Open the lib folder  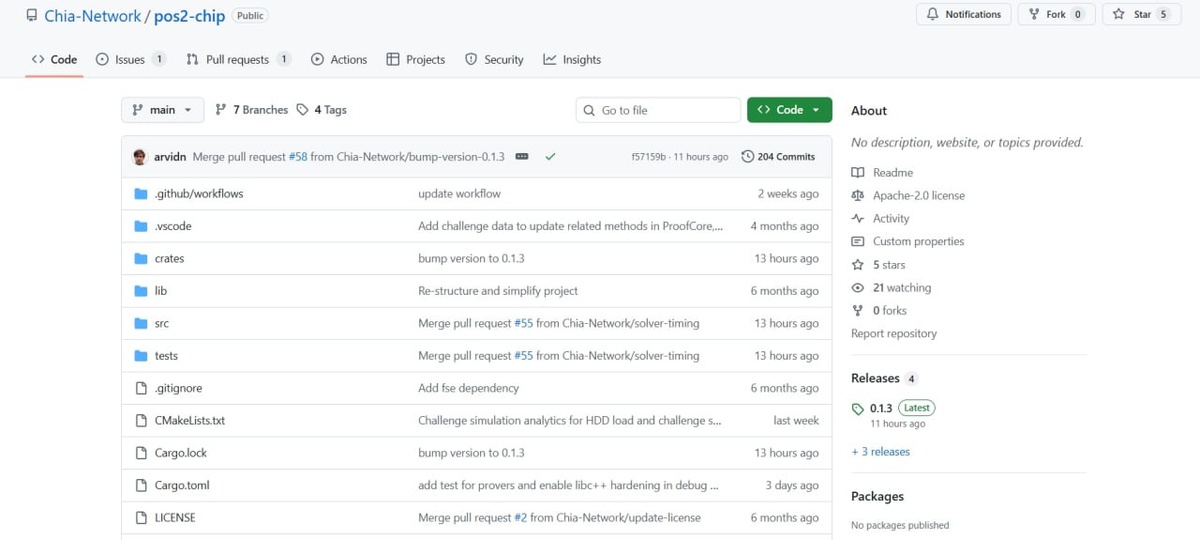pyautogui.click(x=160, y=291)
